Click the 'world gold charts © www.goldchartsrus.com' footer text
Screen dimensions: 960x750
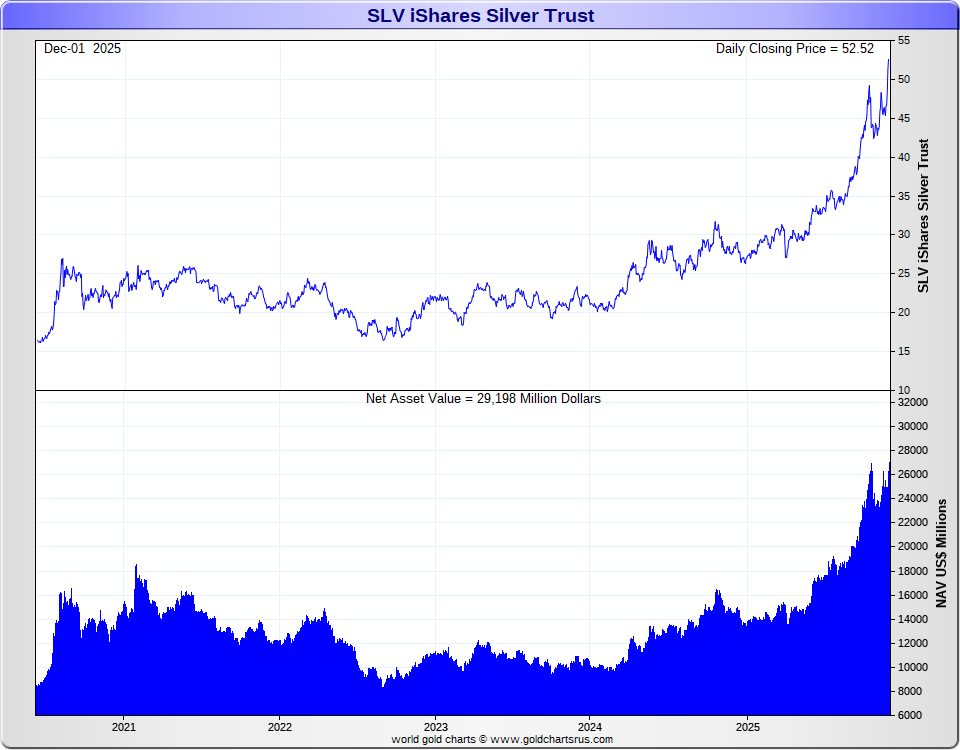(x=502, y=740)
